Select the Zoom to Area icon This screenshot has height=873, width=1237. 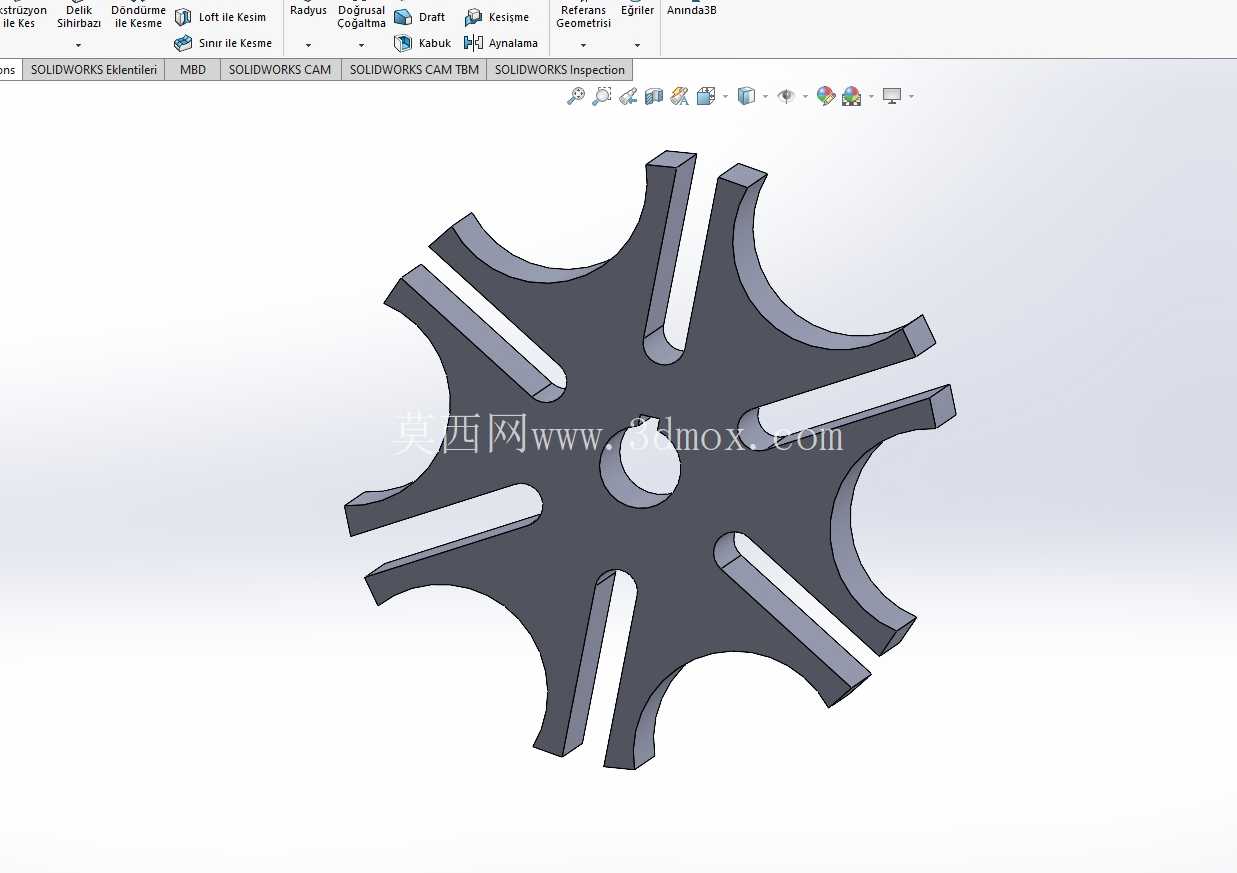tap(601, 96)
